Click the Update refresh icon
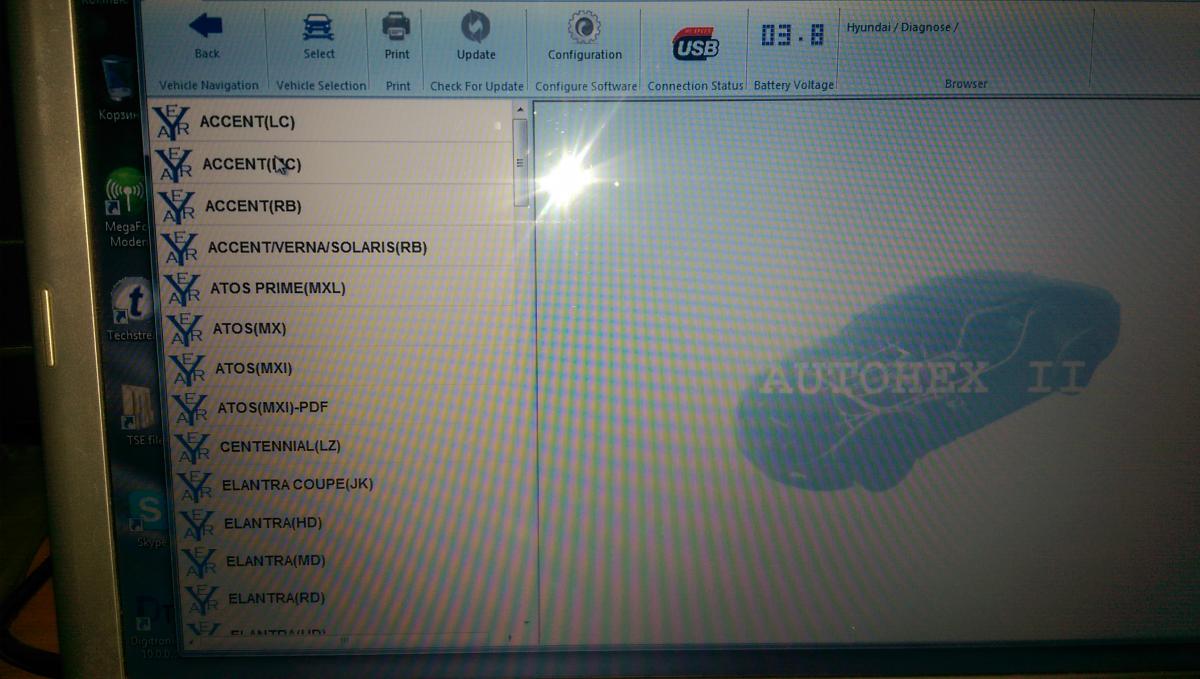 coord(475,27)
